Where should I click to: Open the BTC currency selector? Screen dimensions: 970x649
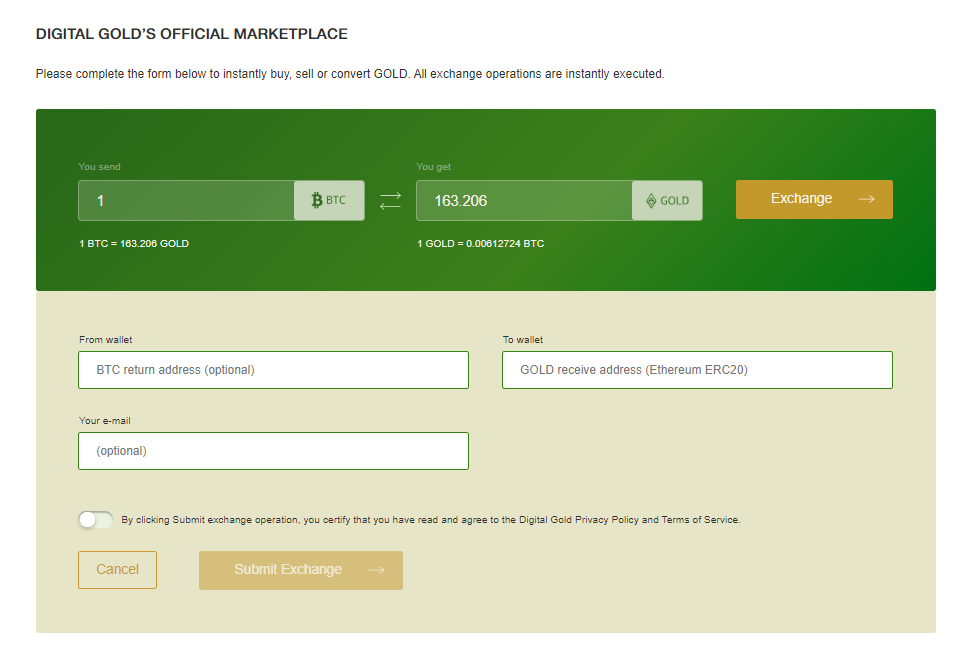pyautogui.click(x=329, y=200)
